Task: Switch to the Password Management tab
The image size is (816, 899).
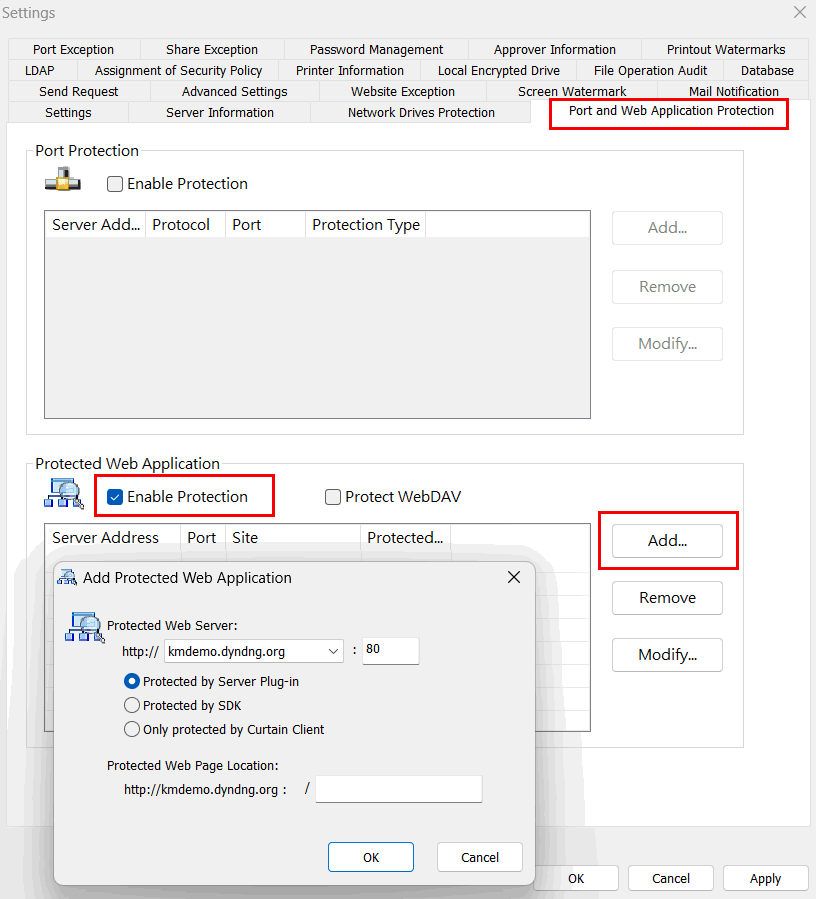Action: click(376, 49)
